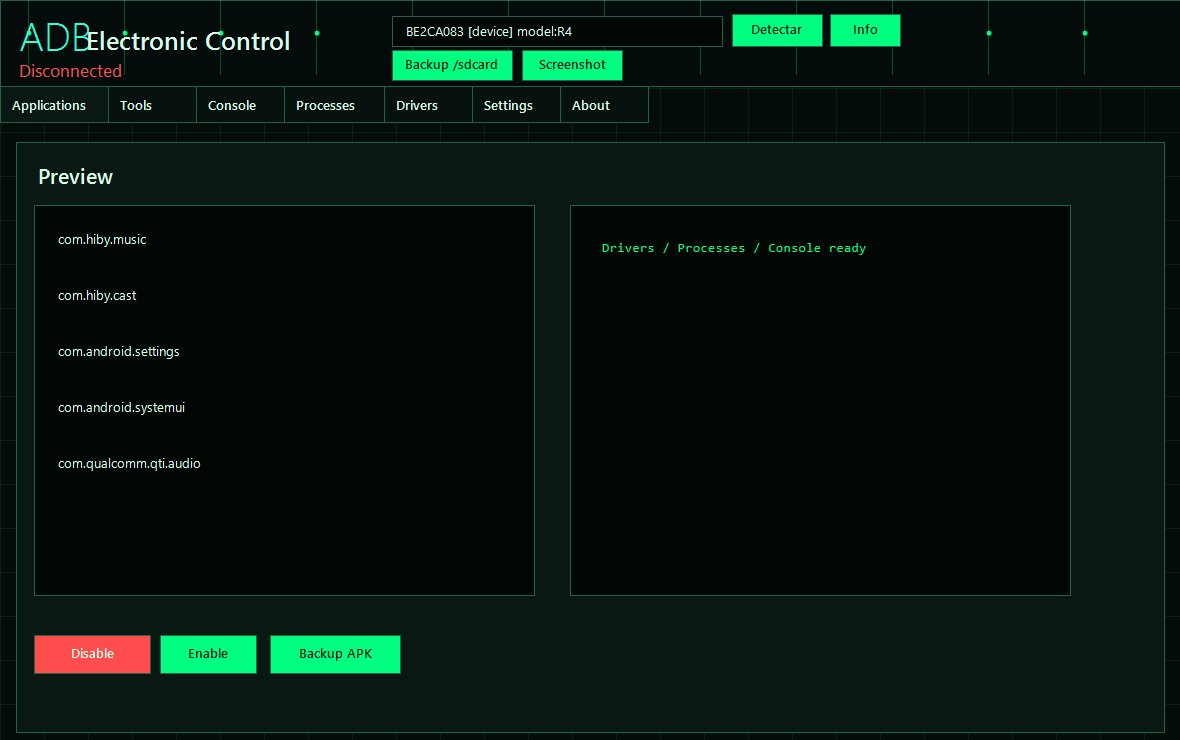The width and height of the screenshot is (1180, 740).
Task: Open the Applications tab
Action: 54,105
